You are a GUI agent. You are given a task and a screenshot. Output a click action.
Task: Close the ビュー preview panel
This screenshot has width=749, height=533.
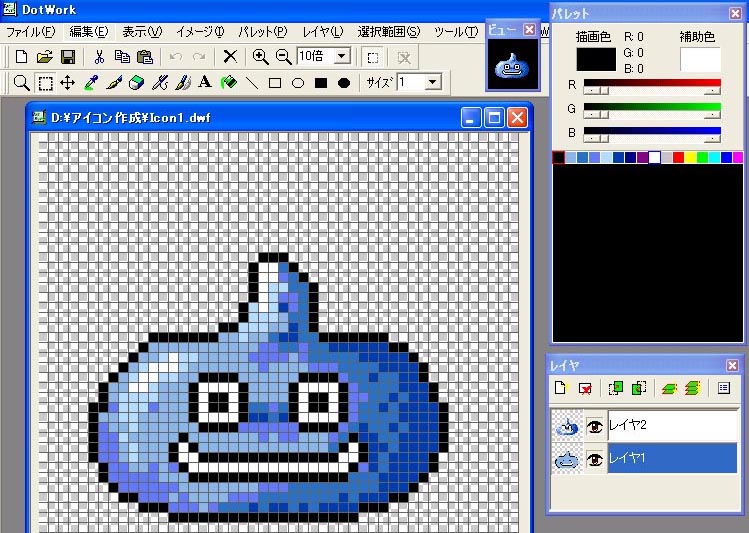(529, 30)
